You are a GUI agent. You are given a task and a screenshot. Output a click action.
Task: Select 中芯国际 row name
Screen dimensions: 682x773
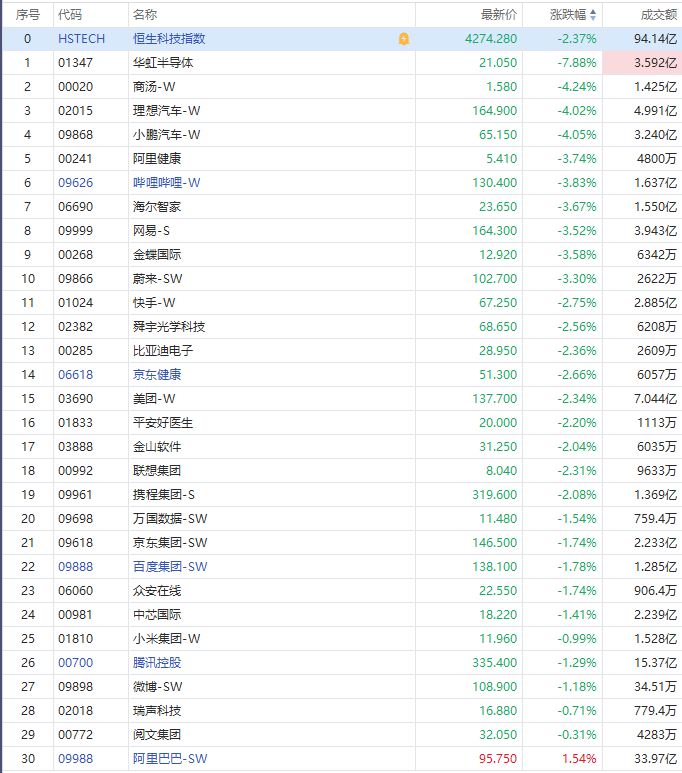157,615
